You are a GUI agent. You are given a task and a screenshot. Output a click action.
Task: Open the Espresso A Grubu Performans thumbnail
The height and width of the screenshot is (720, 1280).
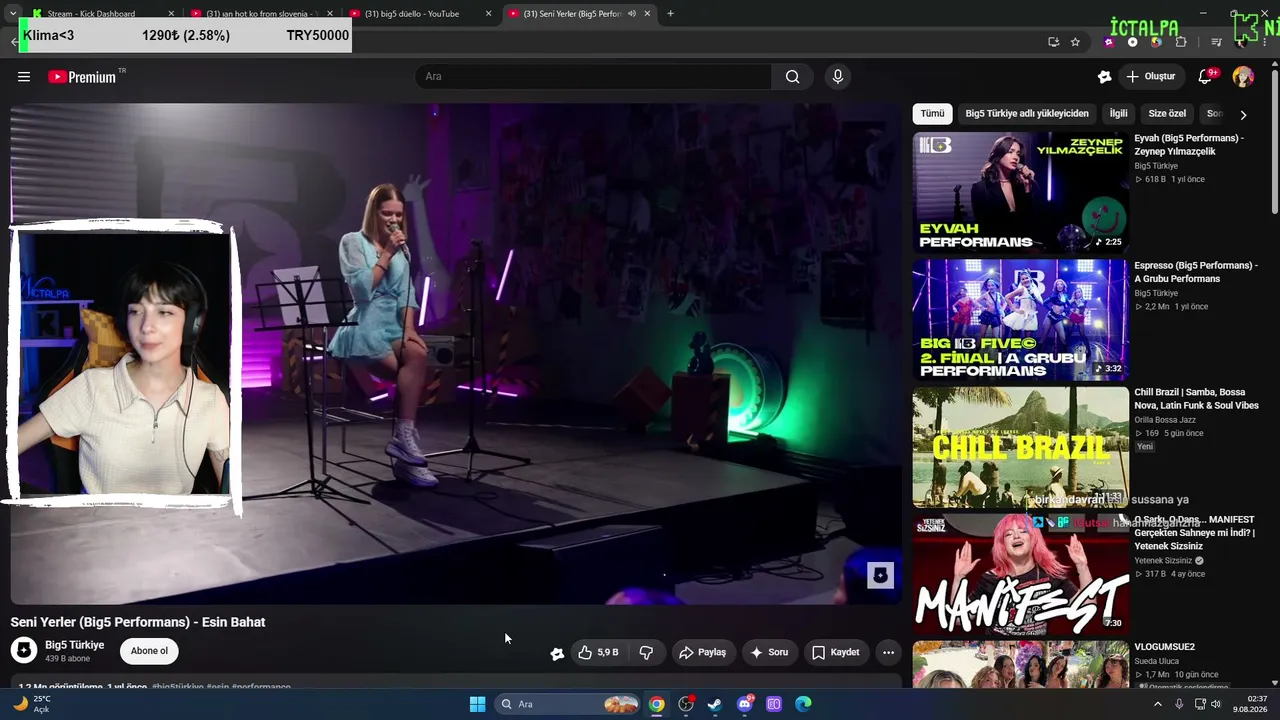[x=1020, y=319]
